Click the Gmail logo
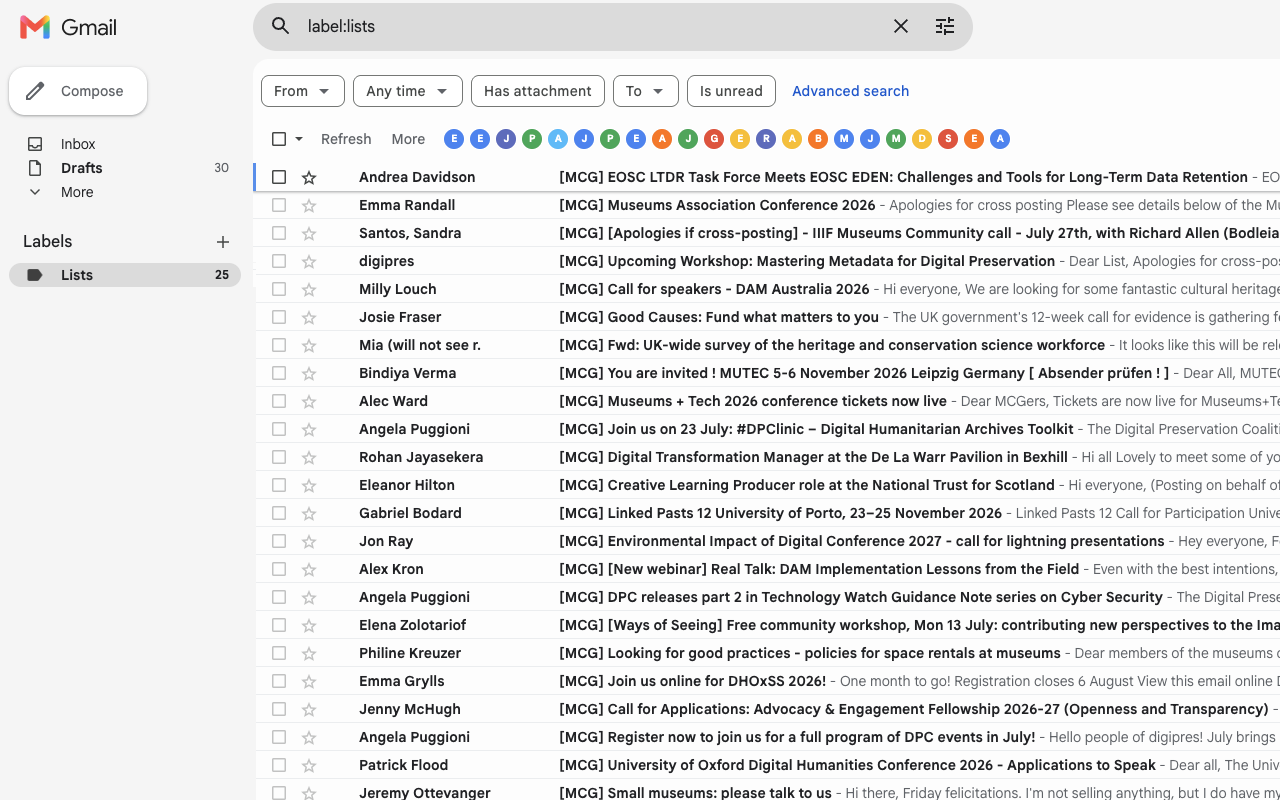1280x800 pixels. coord(68,27)
